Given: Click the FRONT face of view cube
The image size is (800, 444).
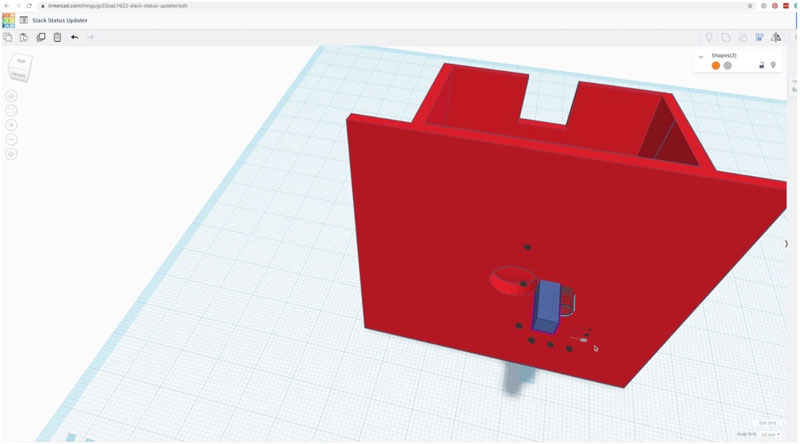Looking at the screenshot, I should pyautogui.click(x=18, y=75).
